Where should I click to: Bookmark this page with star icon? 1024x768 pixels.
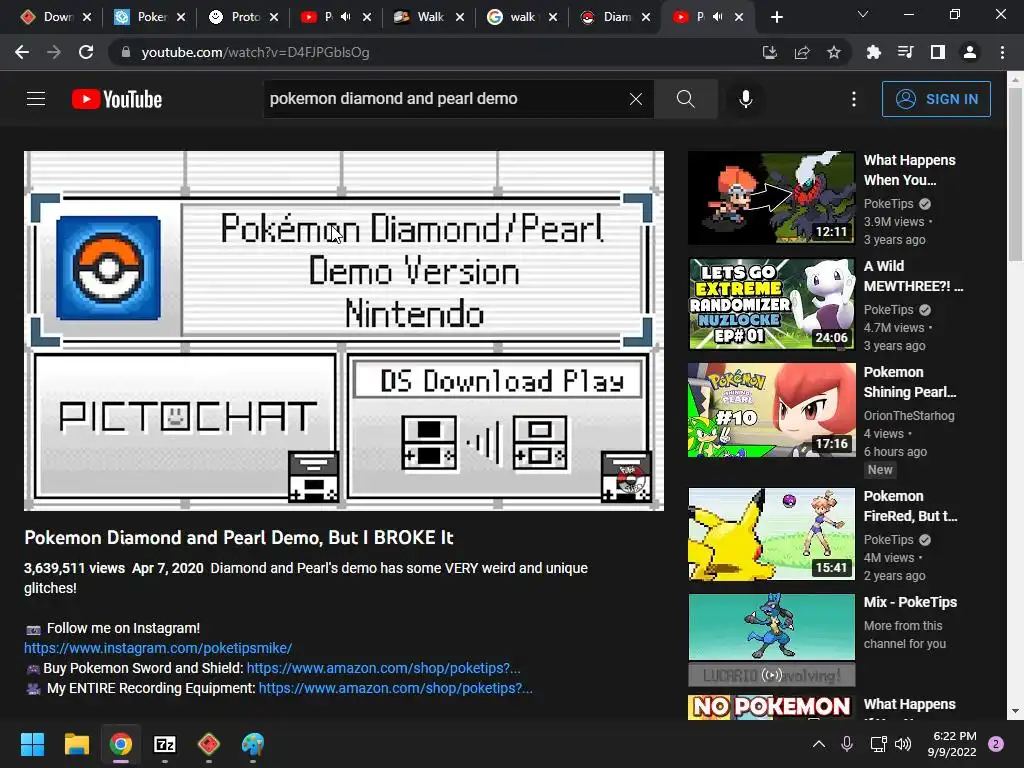pos(834,52)
